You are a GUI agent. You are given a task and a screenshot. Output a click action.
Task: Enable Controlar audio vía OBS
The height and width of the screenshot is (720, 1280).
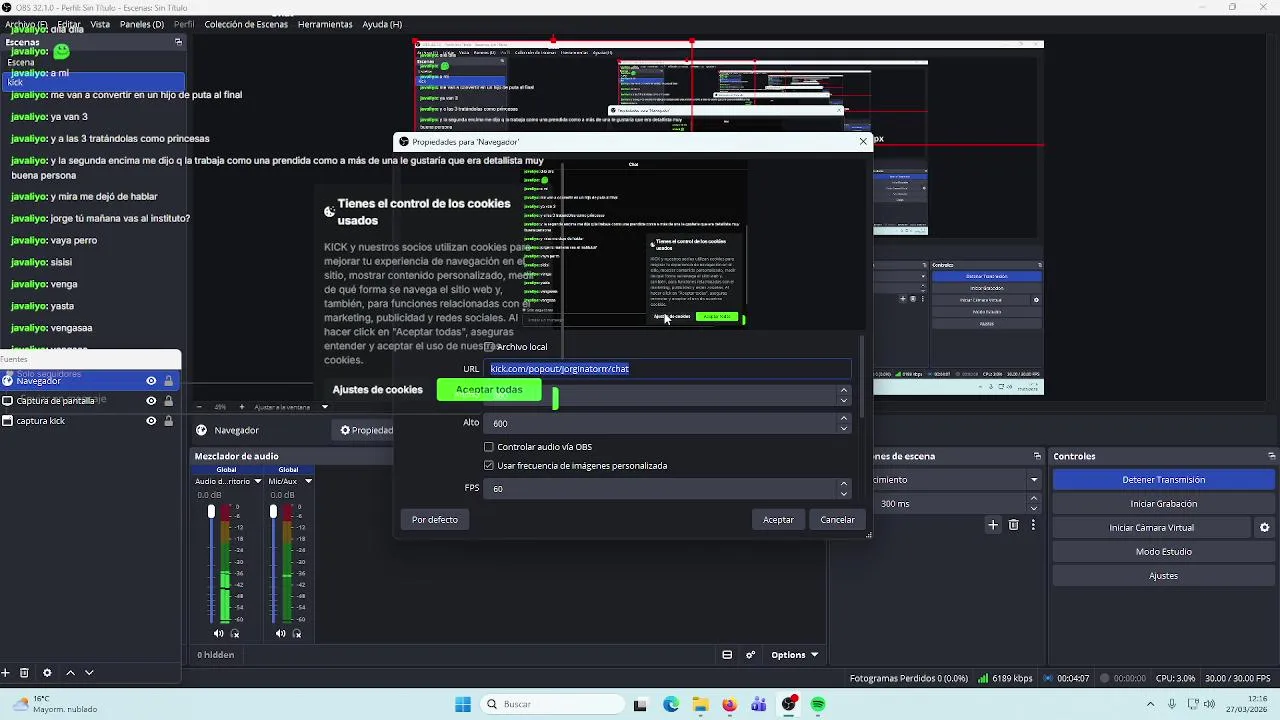[x=489, y=447]
